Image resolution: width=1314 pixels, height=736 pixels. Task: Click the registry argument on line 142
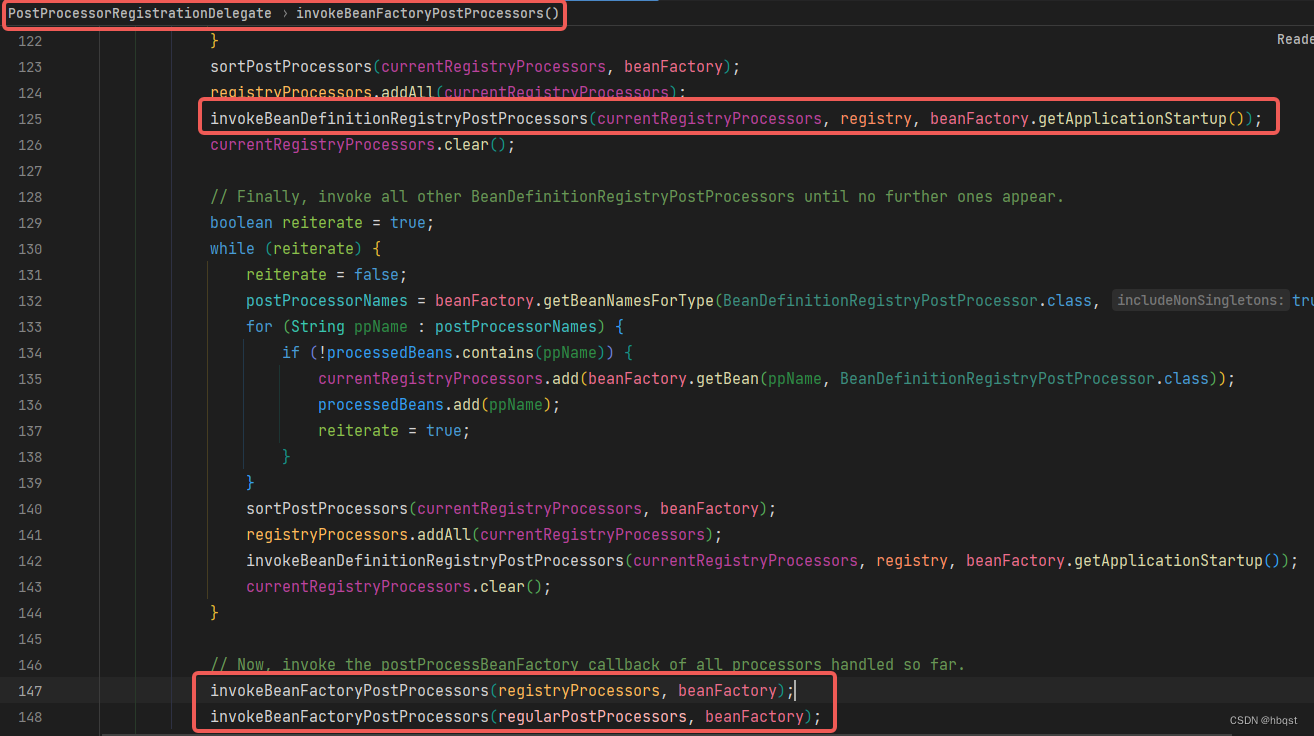pyautogui.click(x=912, y=561)
